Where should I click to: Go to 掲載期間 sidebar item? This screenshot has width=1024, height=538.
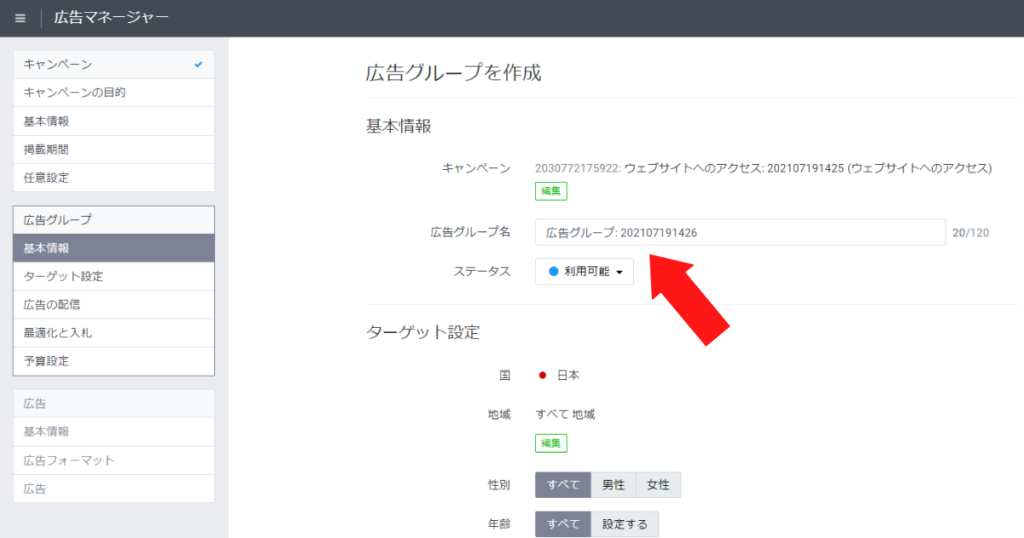(x=114, y=150)
